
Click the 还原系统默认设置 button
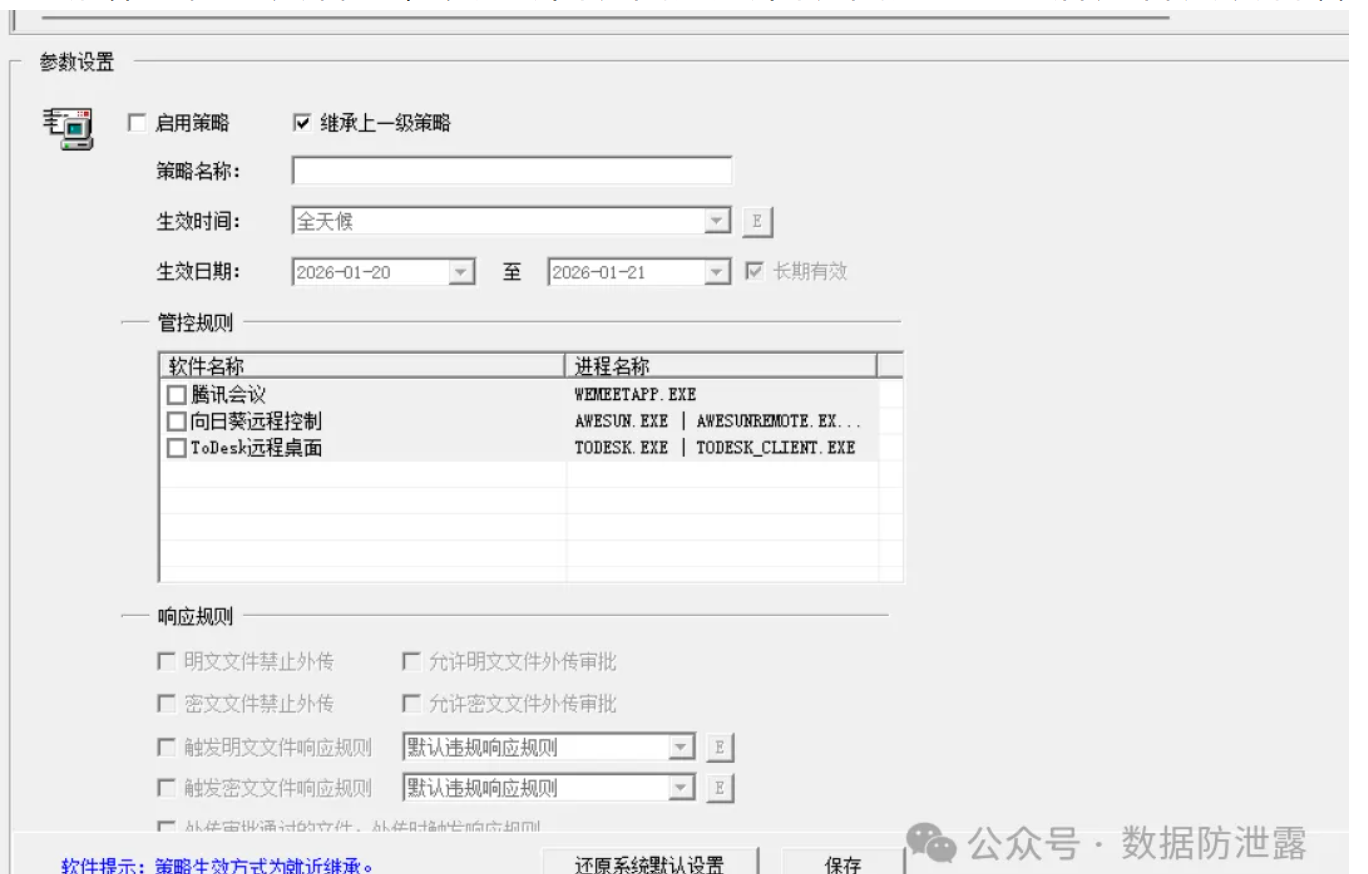click(x=650, y=864)
